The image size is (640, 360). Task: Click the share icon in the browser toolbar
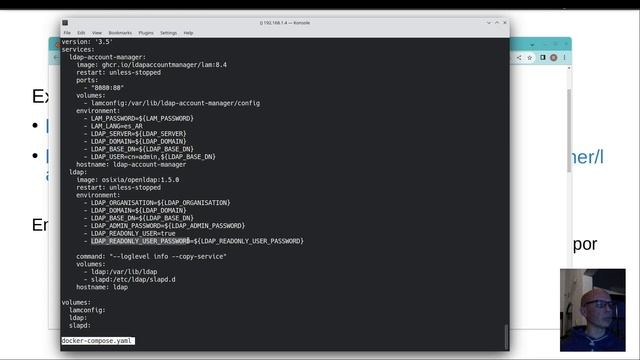coord(519,58)
